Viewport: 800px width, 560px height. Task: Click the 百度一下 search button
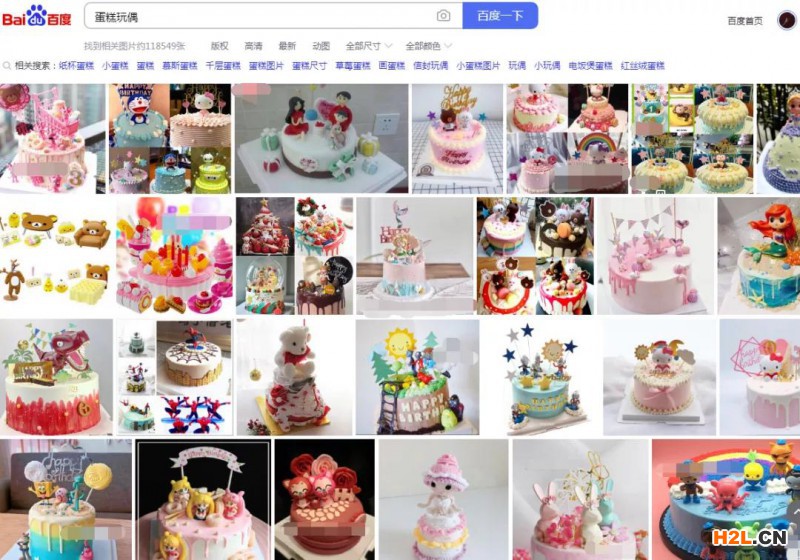point(500,16)
